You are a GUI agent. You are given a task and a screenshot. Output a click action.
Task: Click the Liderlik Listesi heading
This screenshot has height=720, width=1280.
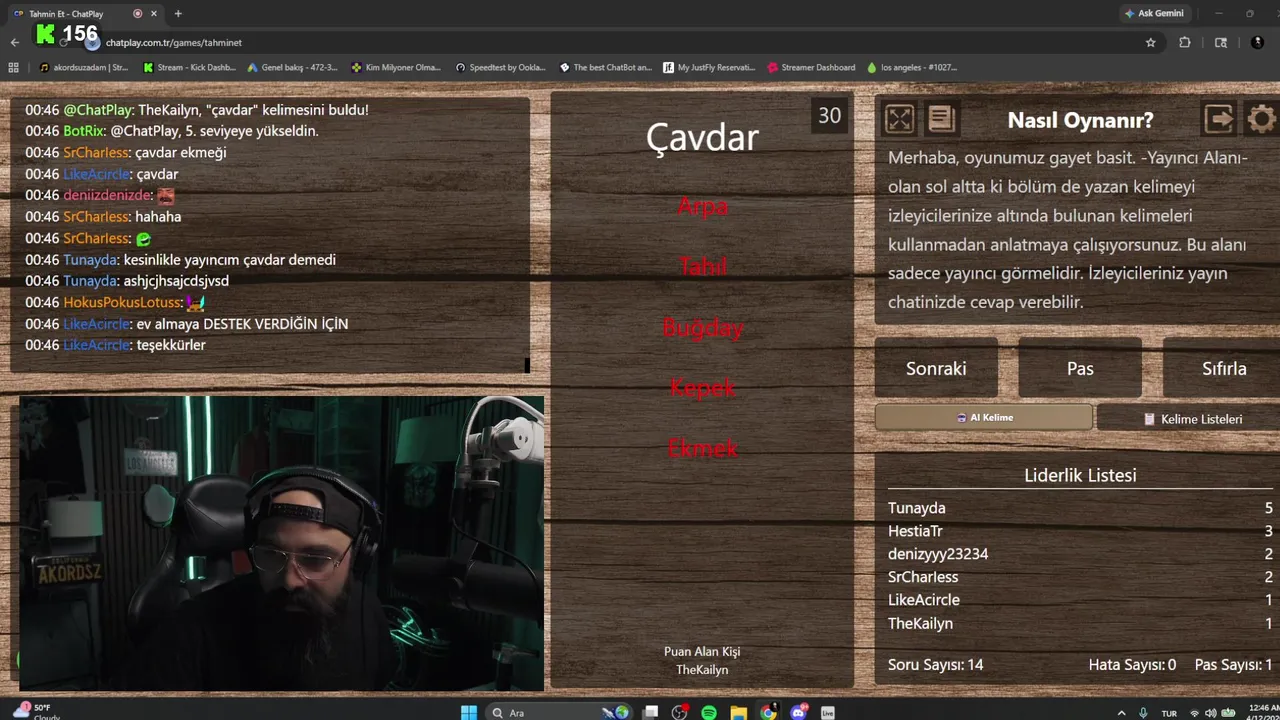tap(1080, 476)
